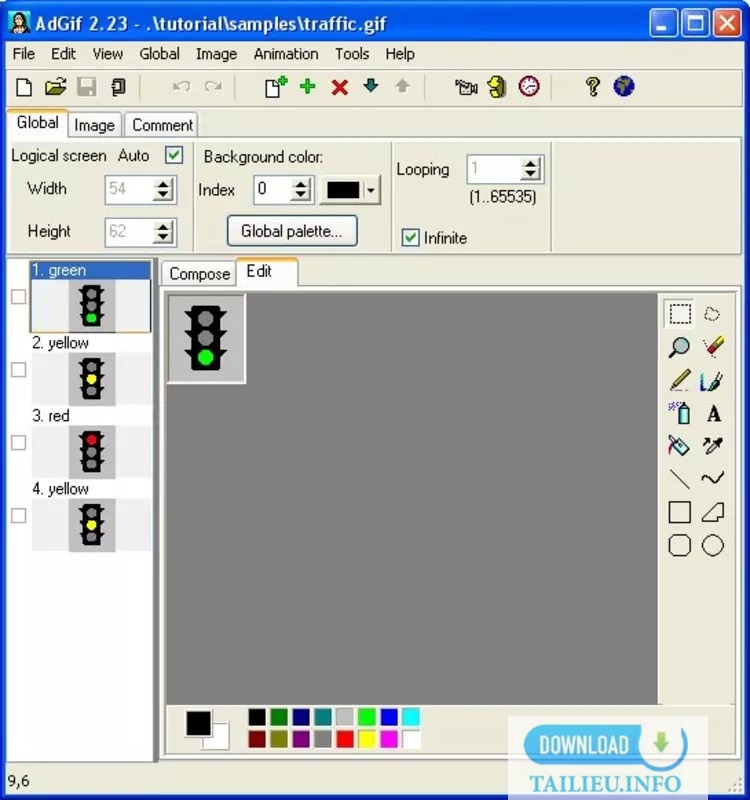Move frame down with the down arrow
750x800 pixels.
pos(371,86)
